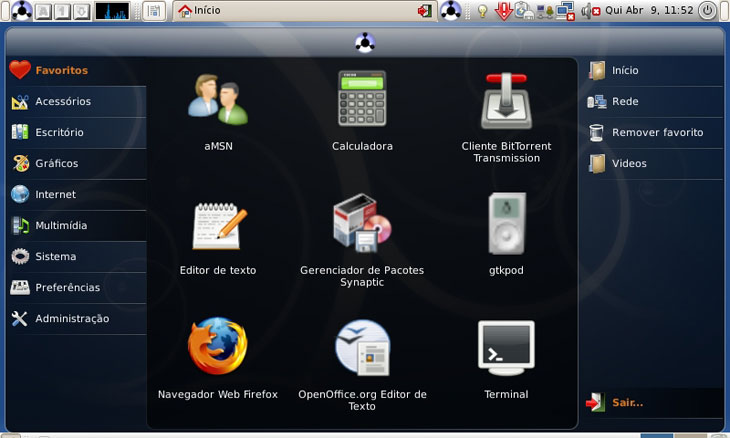Open the Videos folder shortcut

click(629, 163)
